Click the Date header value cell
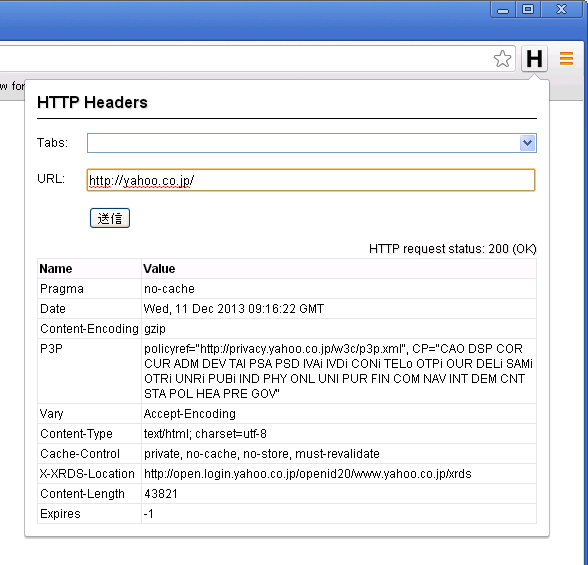 pos(339,309)
